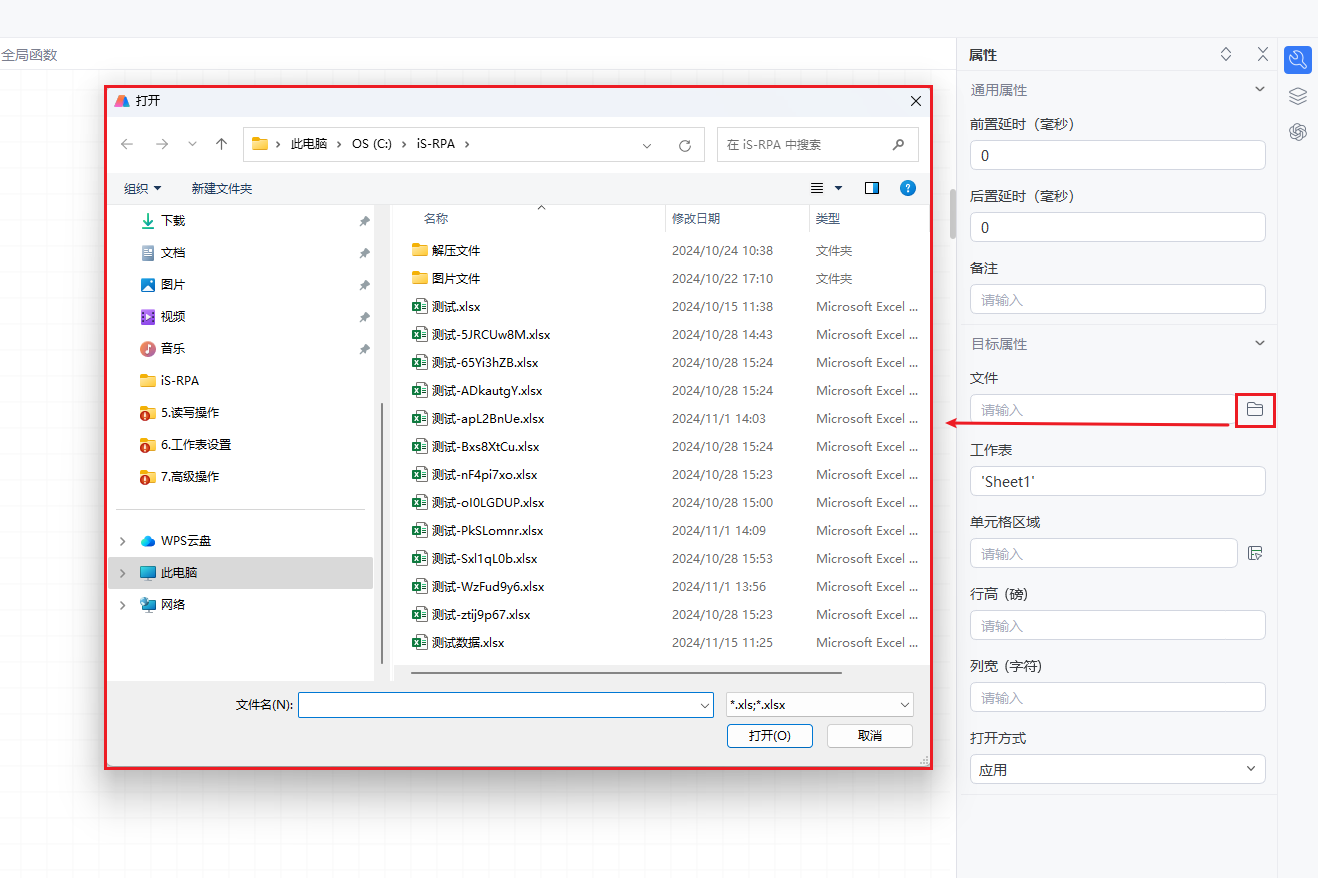This screenshot has height=878, width=1318.
Task: Collapse the 通用属性 section
Action: [x=1259, y=90]
